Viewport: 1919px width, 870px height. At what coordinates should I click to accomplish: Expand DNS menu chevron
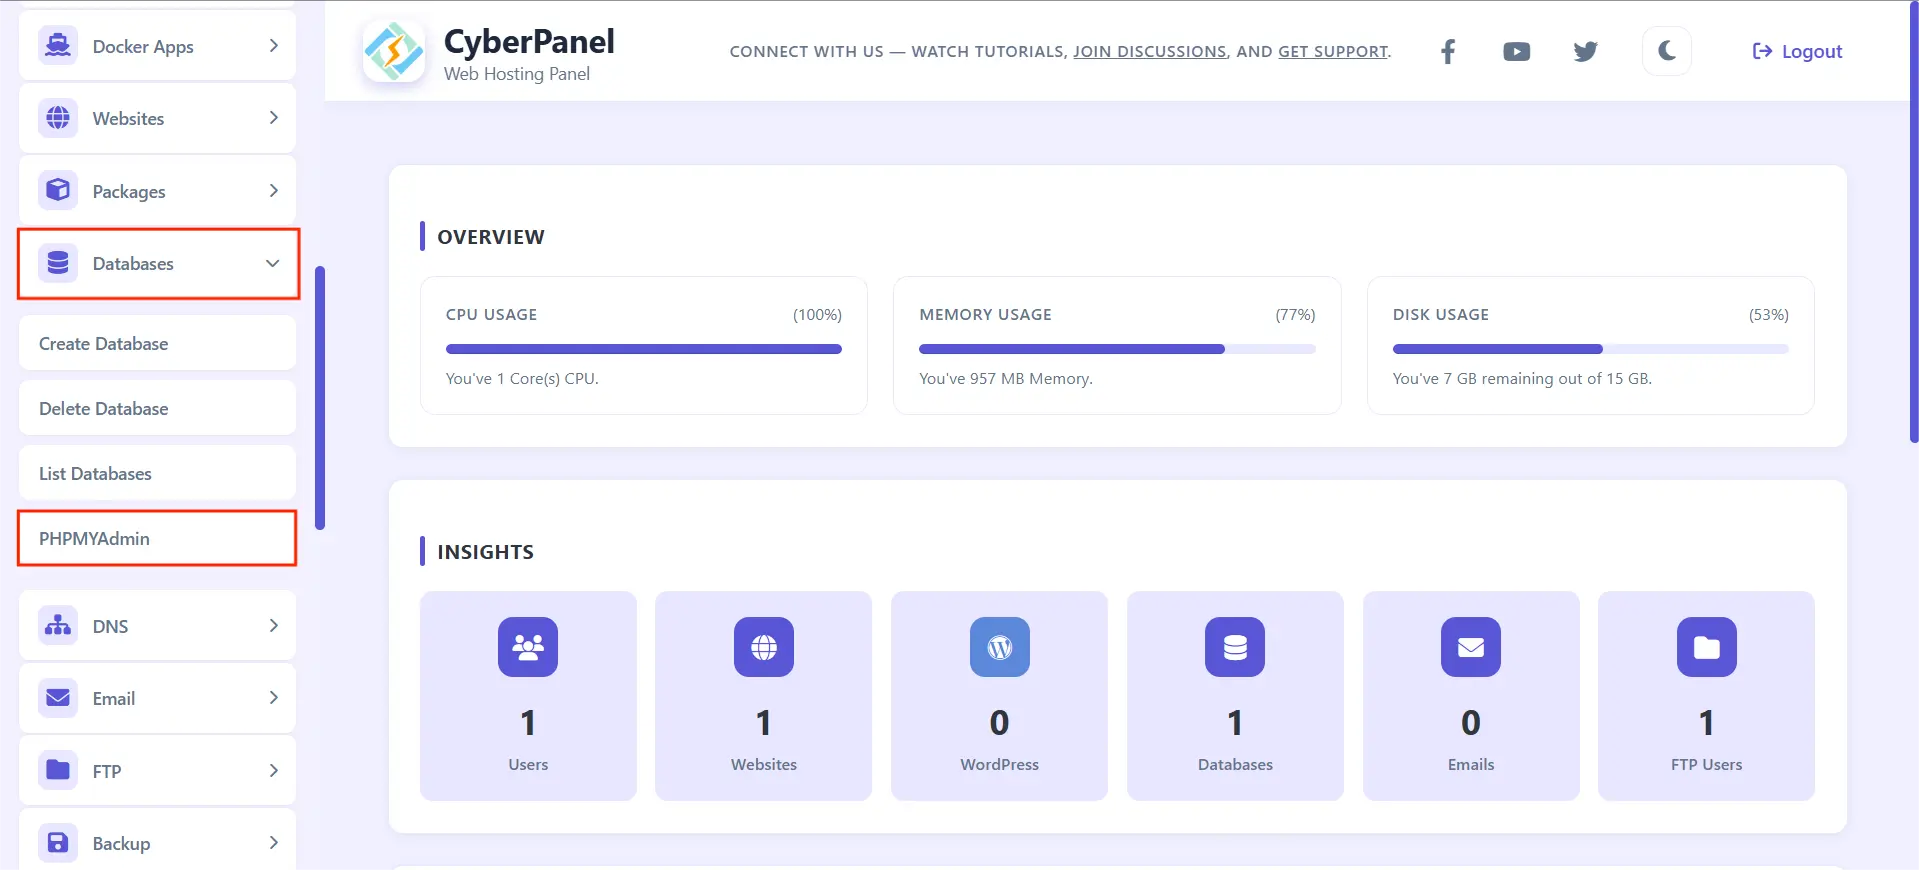(x=273, y=626)
